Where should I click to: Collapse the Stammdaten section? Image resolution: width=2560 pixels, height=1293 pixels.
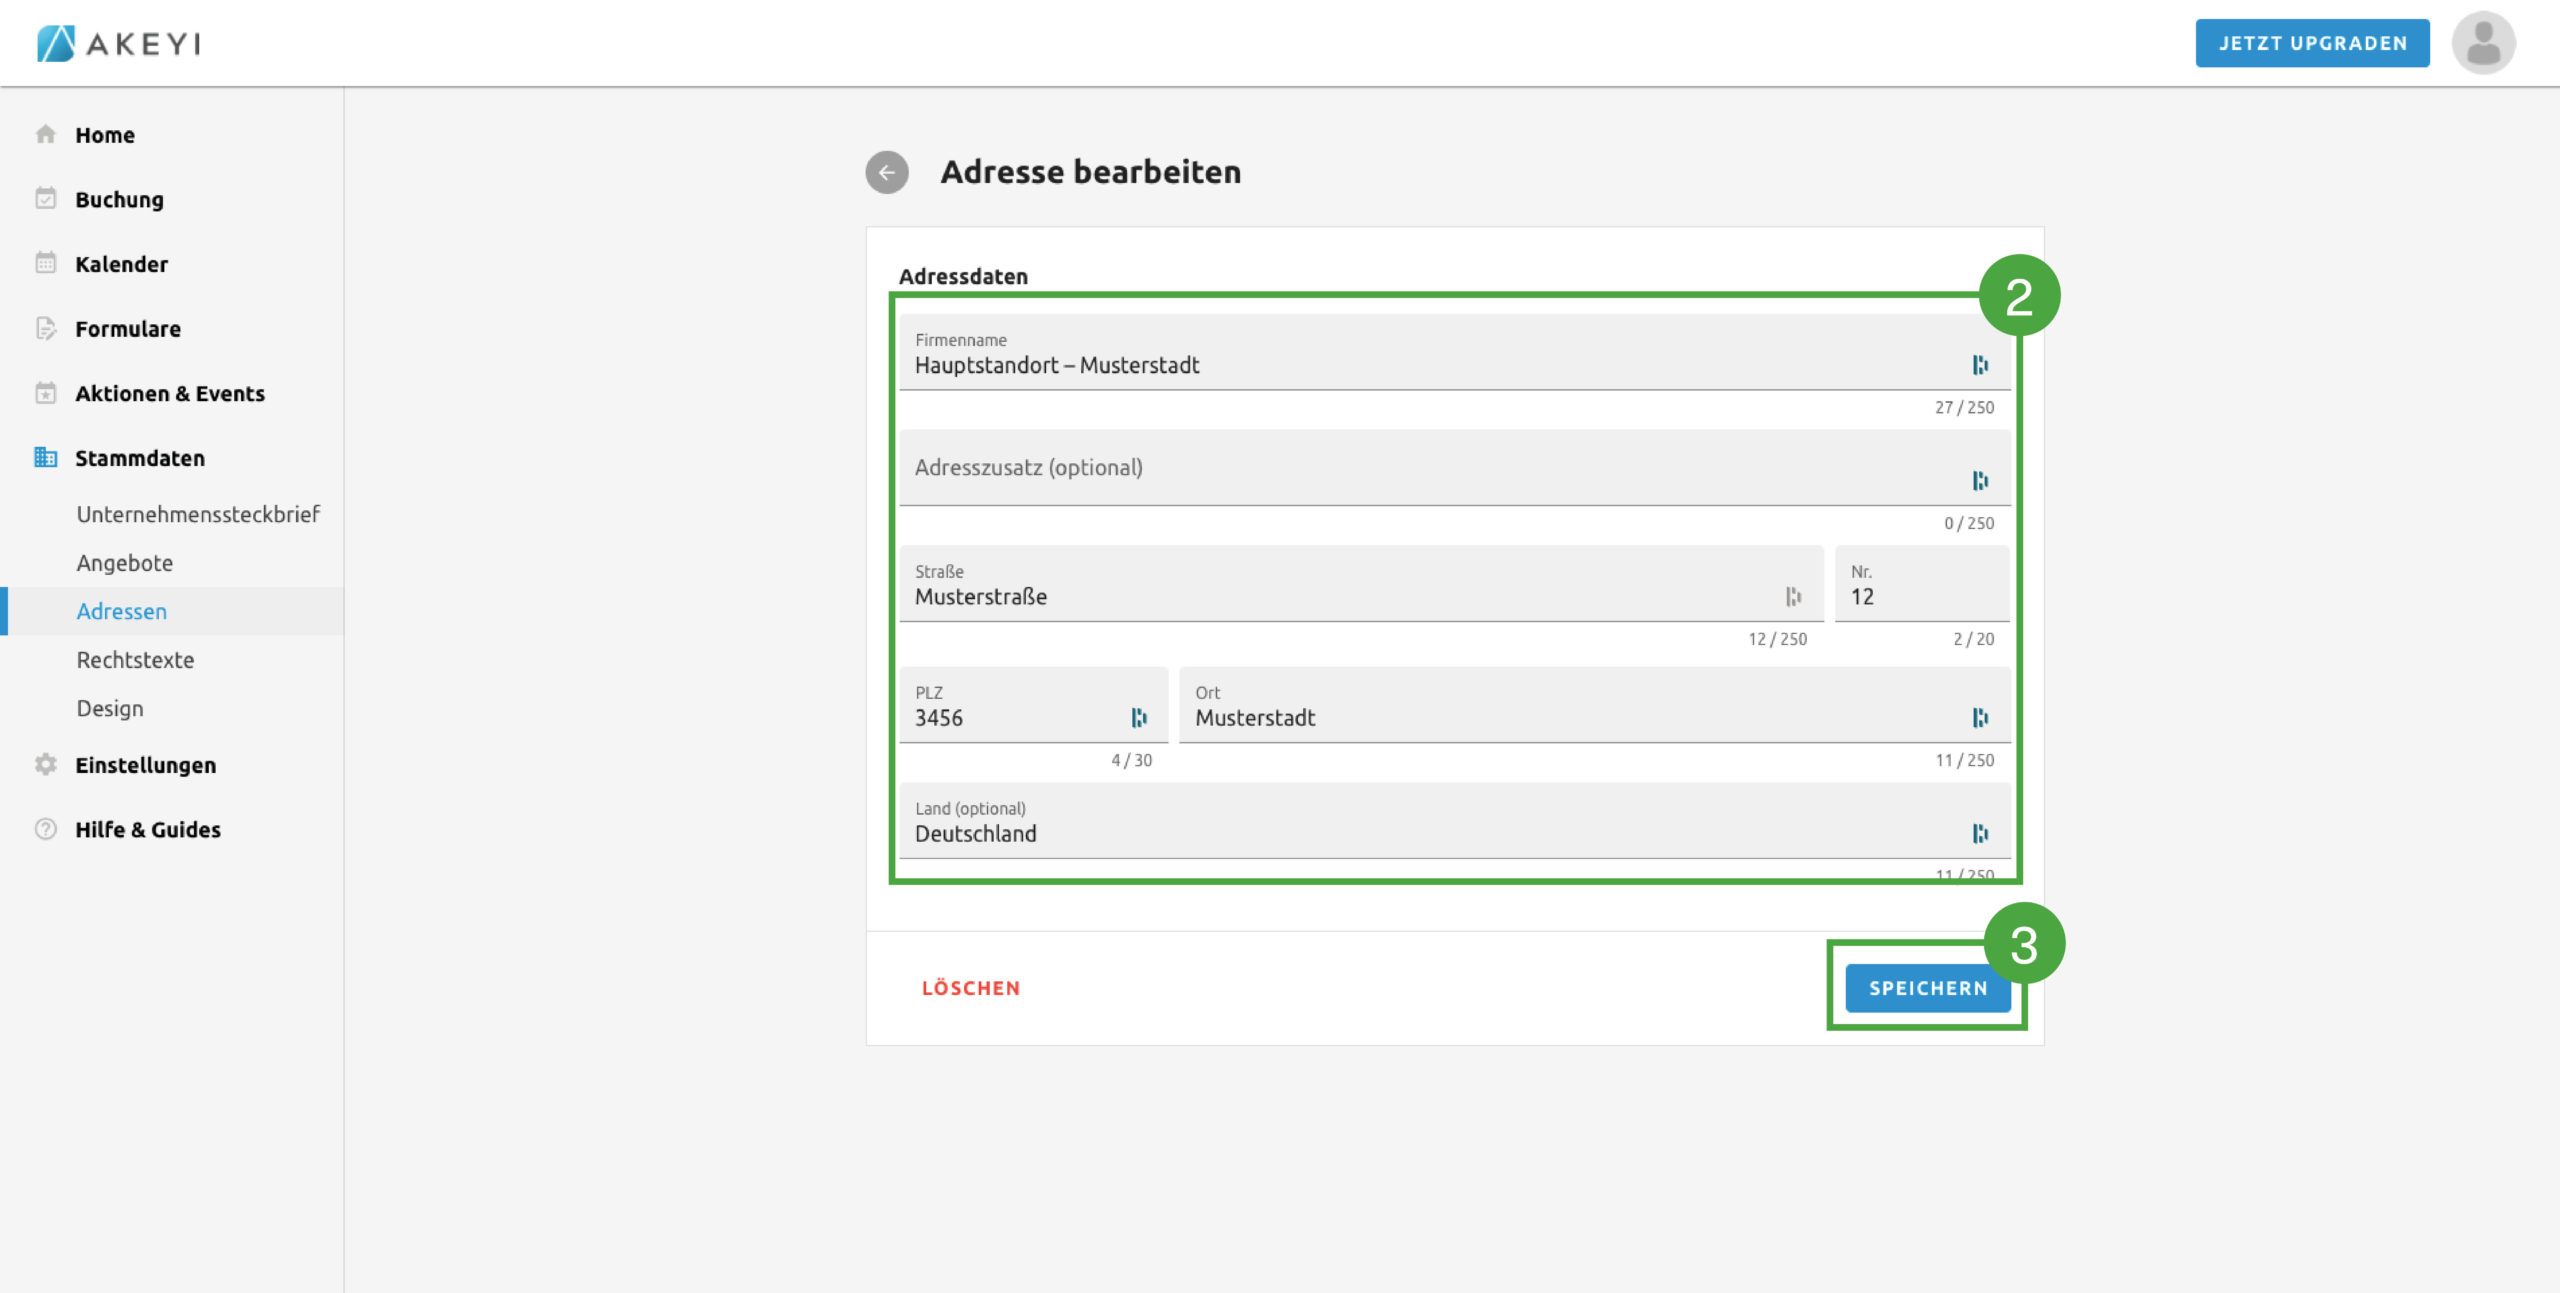[139, 458]
